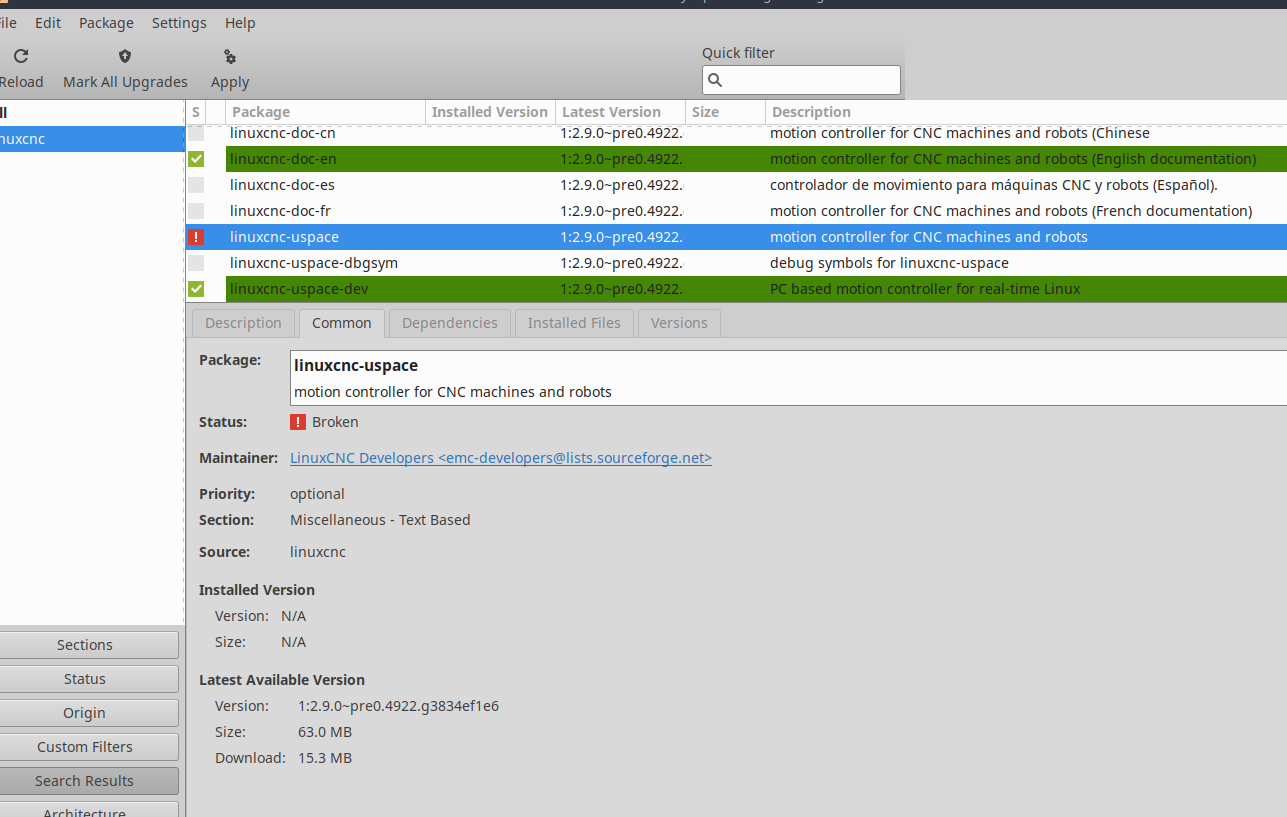Screen dimensions: 1287x817
Task: Click the 15.3 MB download value
Action: [325, 758]
